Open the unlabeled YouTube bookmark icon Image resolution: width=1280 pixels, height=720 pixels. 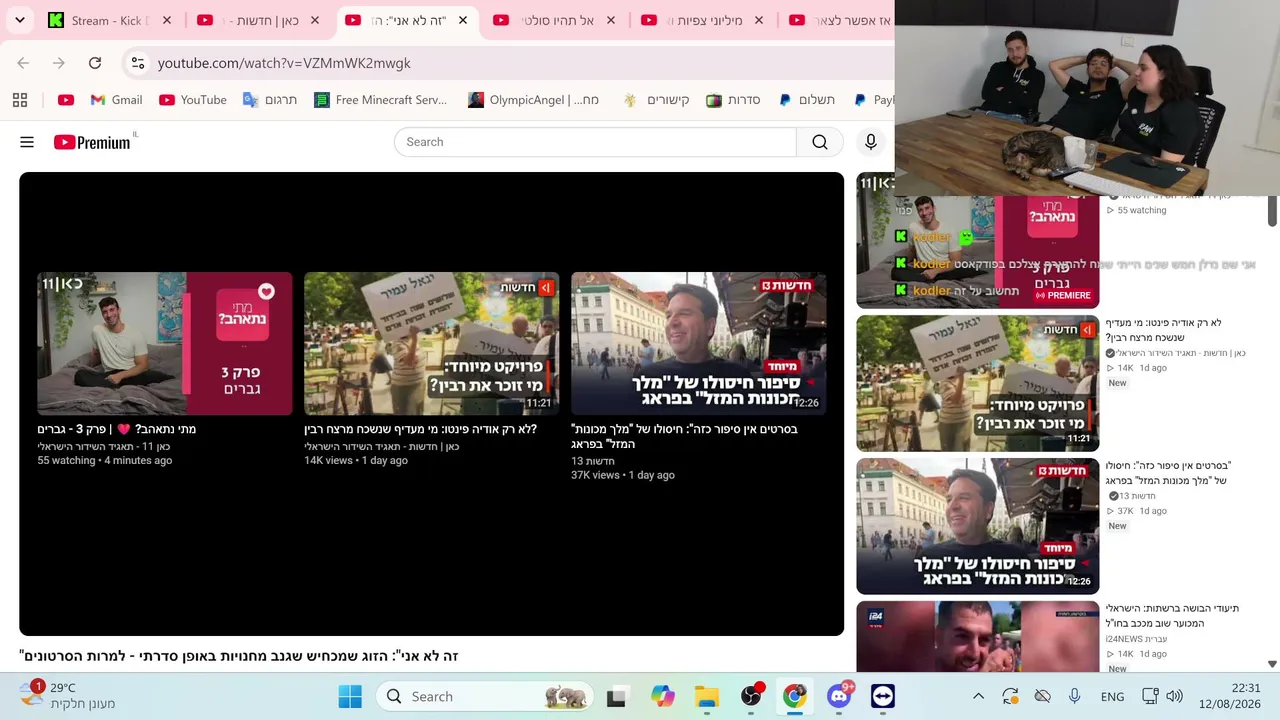pyautogui.click(x=66, y=100)
